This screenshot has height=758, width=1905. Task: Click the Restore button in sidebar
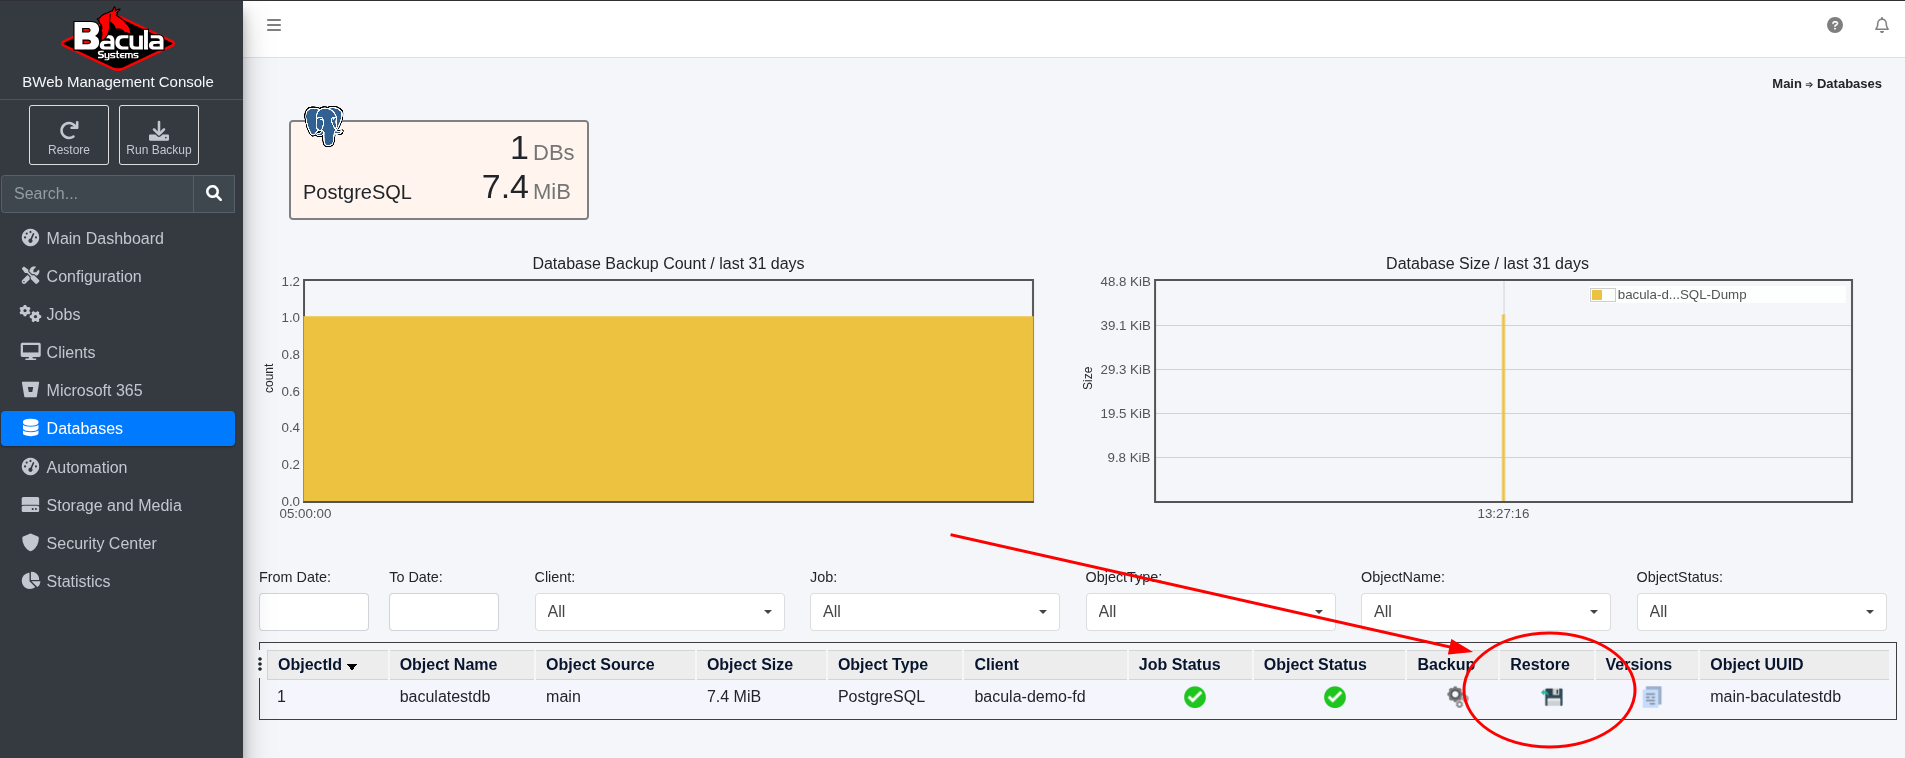coord(69,136)
